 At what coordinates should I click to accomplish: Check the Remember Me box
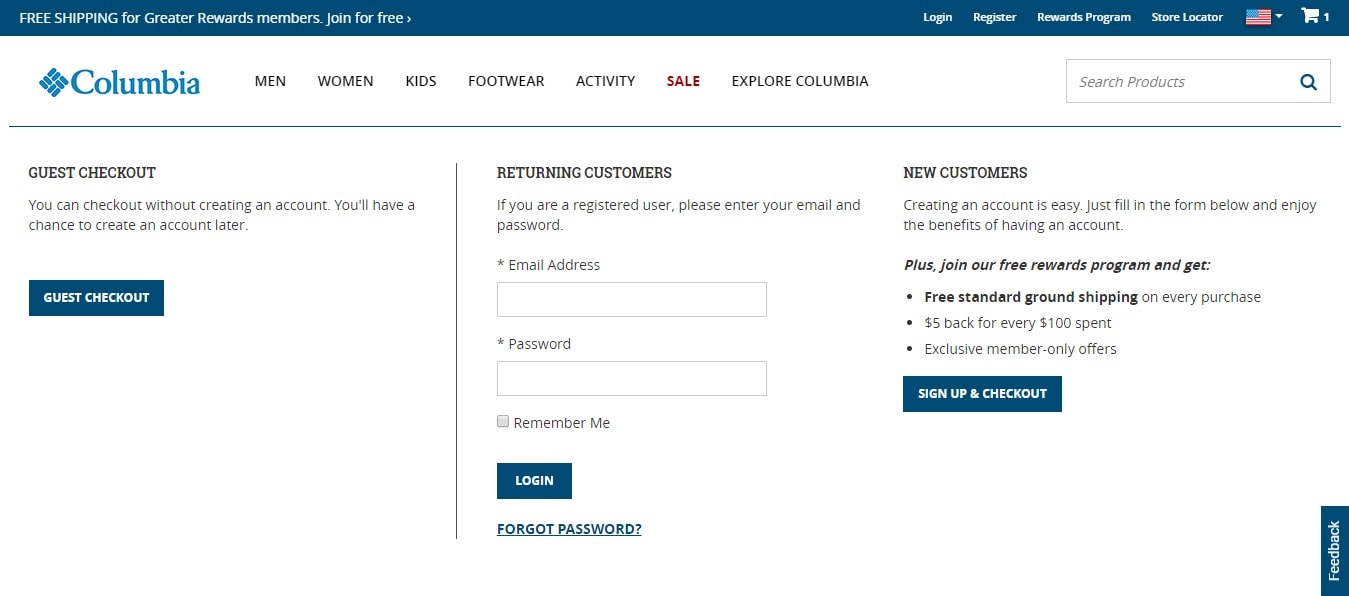click(503, 421)
